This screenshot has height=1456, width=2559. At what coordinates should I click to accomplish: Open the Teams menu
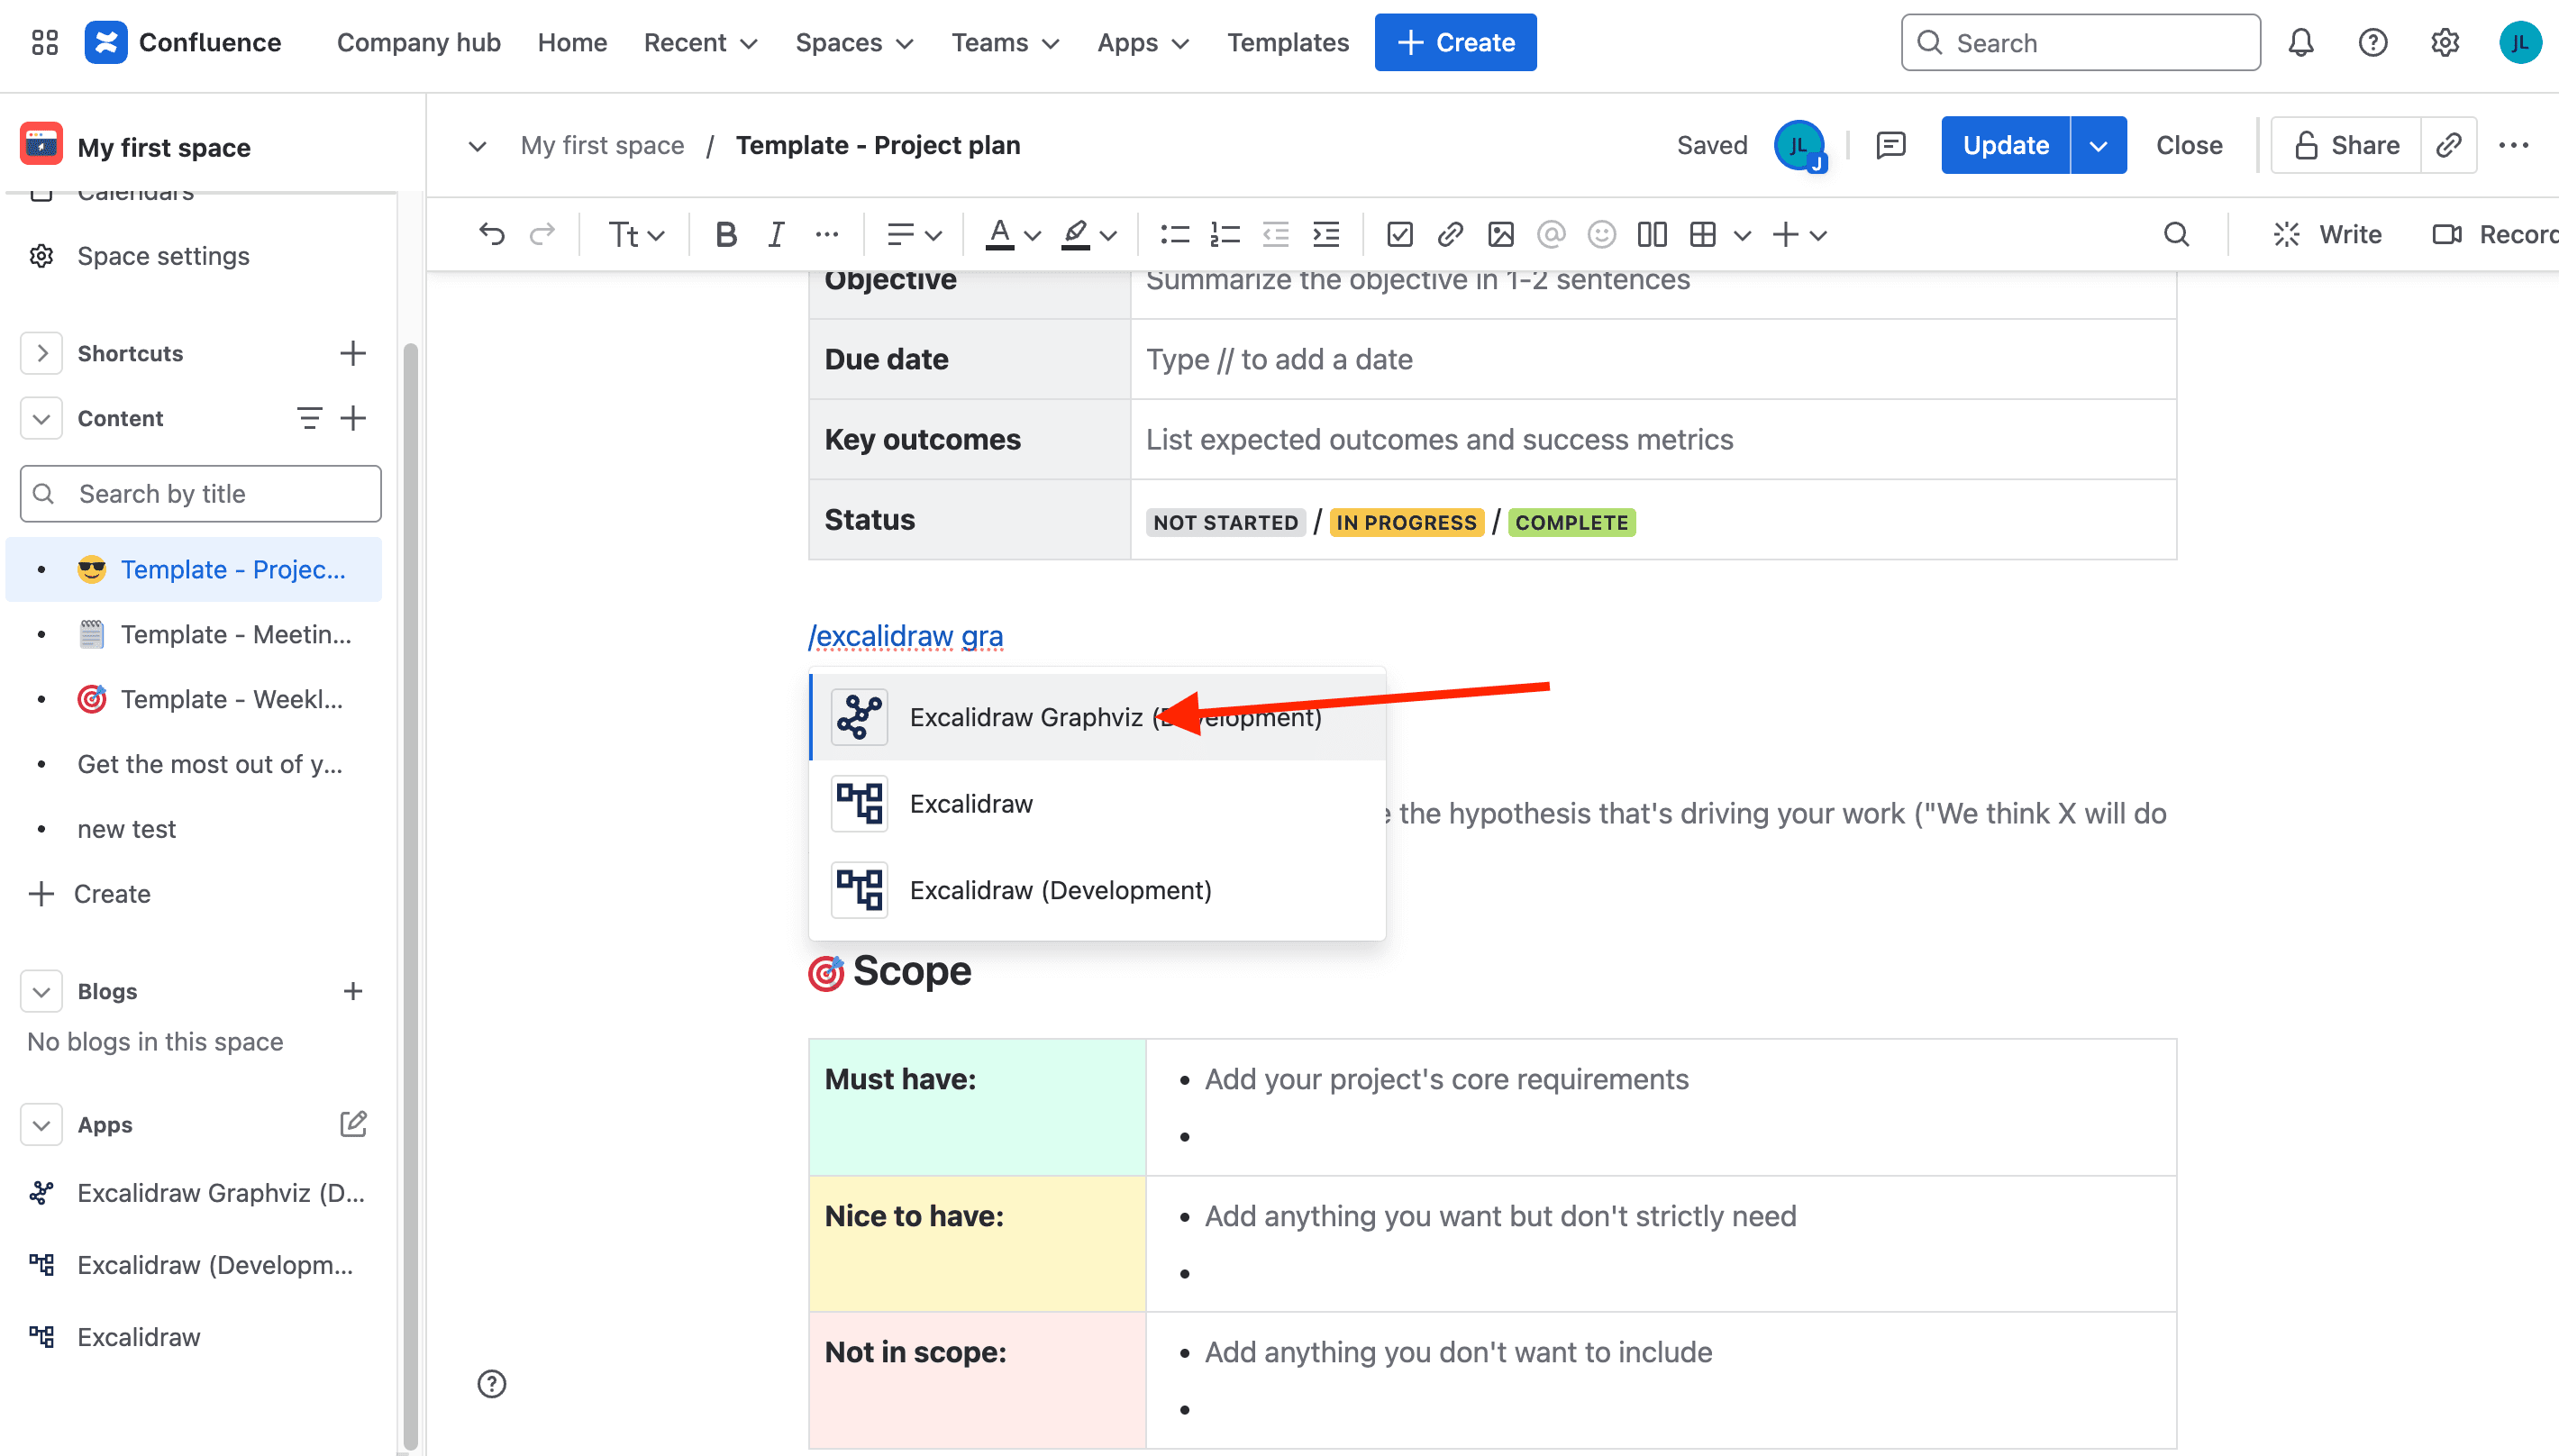tap(1004, 42)
